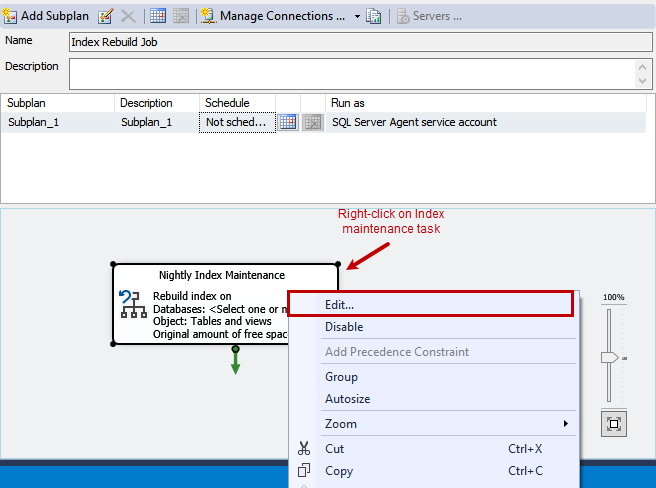Click the Description text box

(x=350, y=73)
